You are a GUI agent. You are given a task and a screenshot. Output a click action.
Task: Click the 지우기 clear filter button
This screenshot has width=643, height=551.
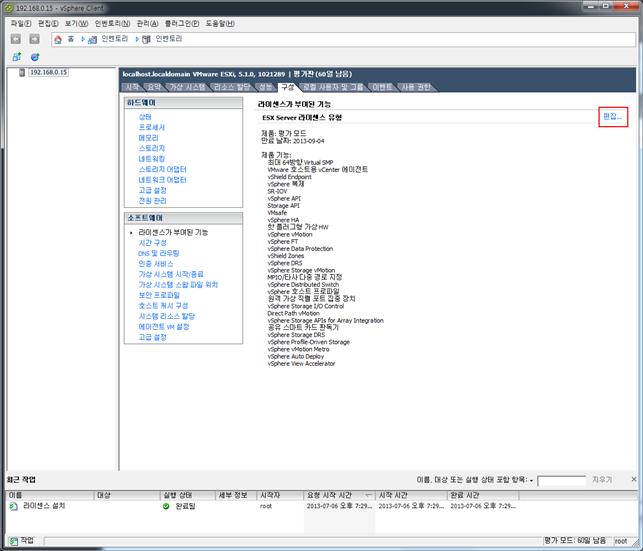point(602,479)
